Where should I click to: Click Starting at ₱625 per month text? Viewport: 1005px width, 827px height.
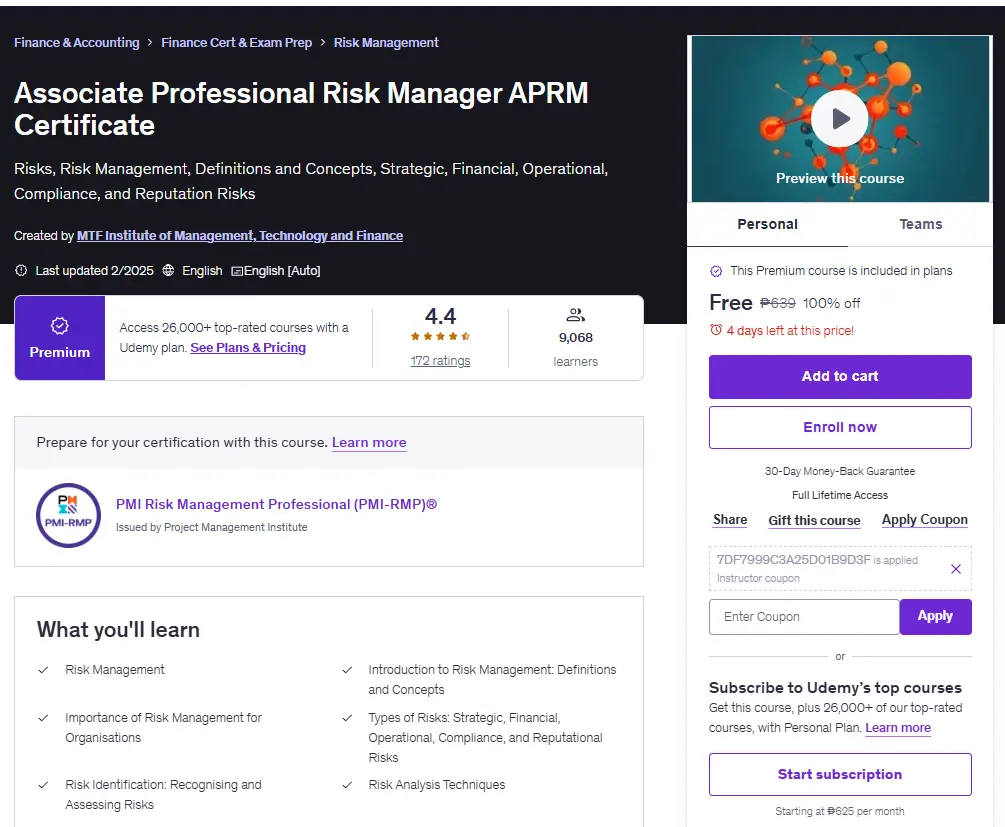[x=840, y=811]
